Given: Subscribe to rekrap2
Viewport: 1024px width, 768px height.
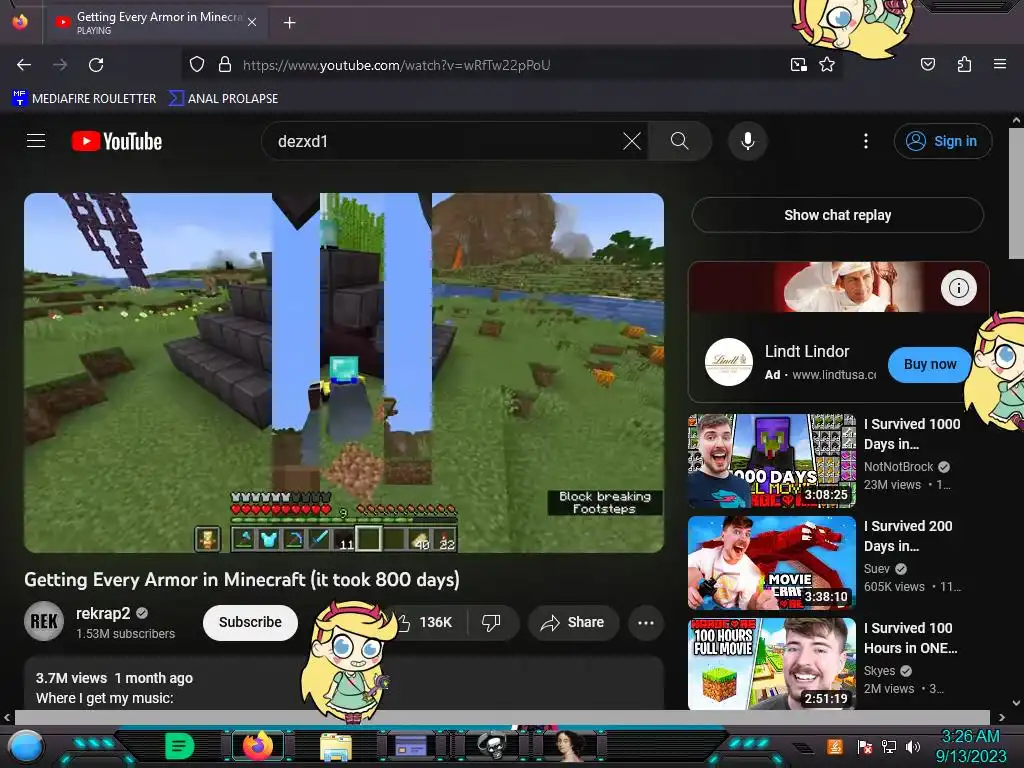Looking at the screenshot, I should click(x=250, y=622).
